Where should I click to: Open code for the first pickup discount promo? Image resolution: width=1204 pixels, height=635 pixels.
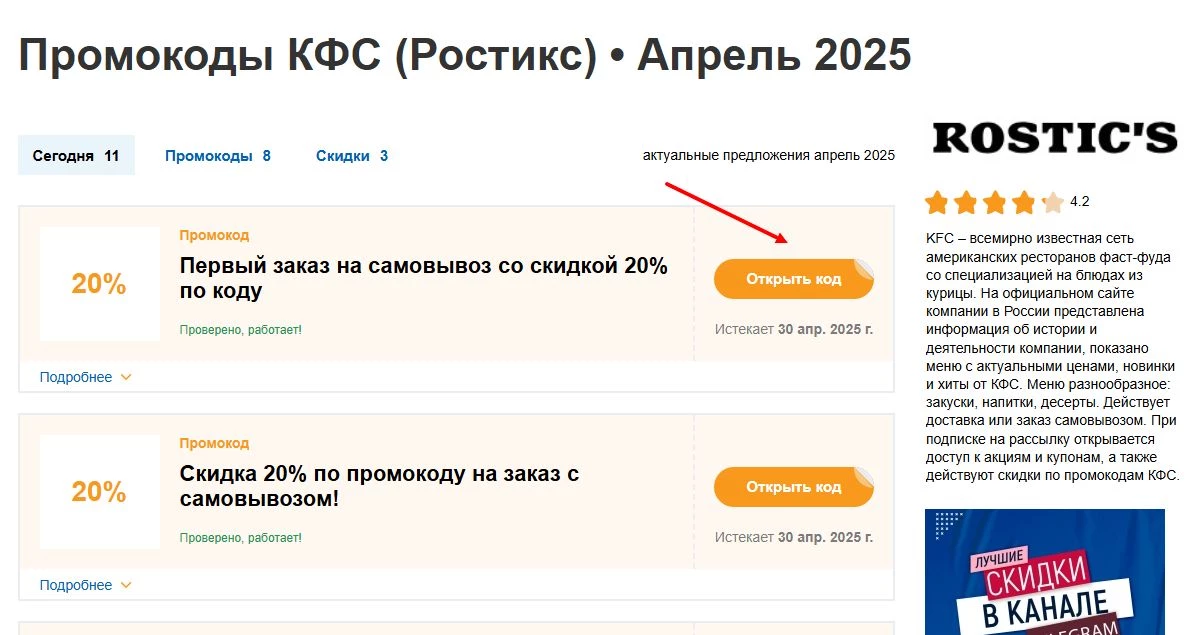tap(793, 279)
